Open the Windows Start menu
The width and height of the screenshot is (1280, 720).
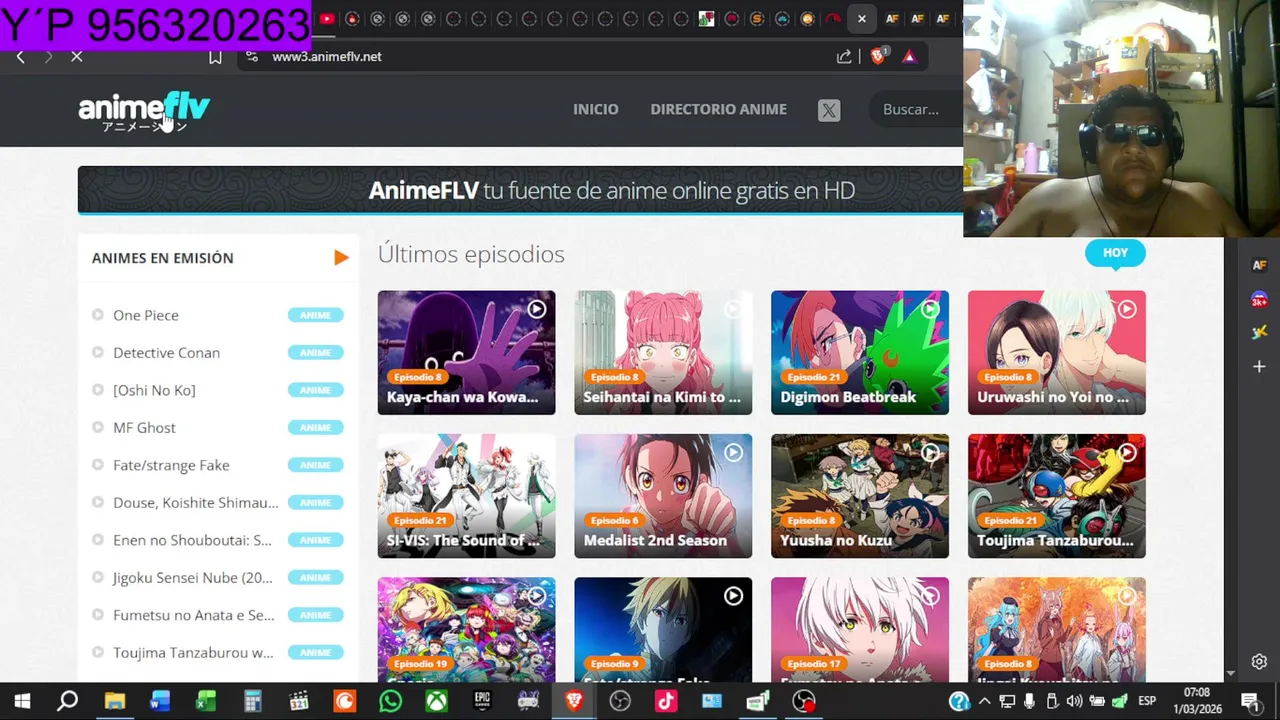(x=22, y=701)
